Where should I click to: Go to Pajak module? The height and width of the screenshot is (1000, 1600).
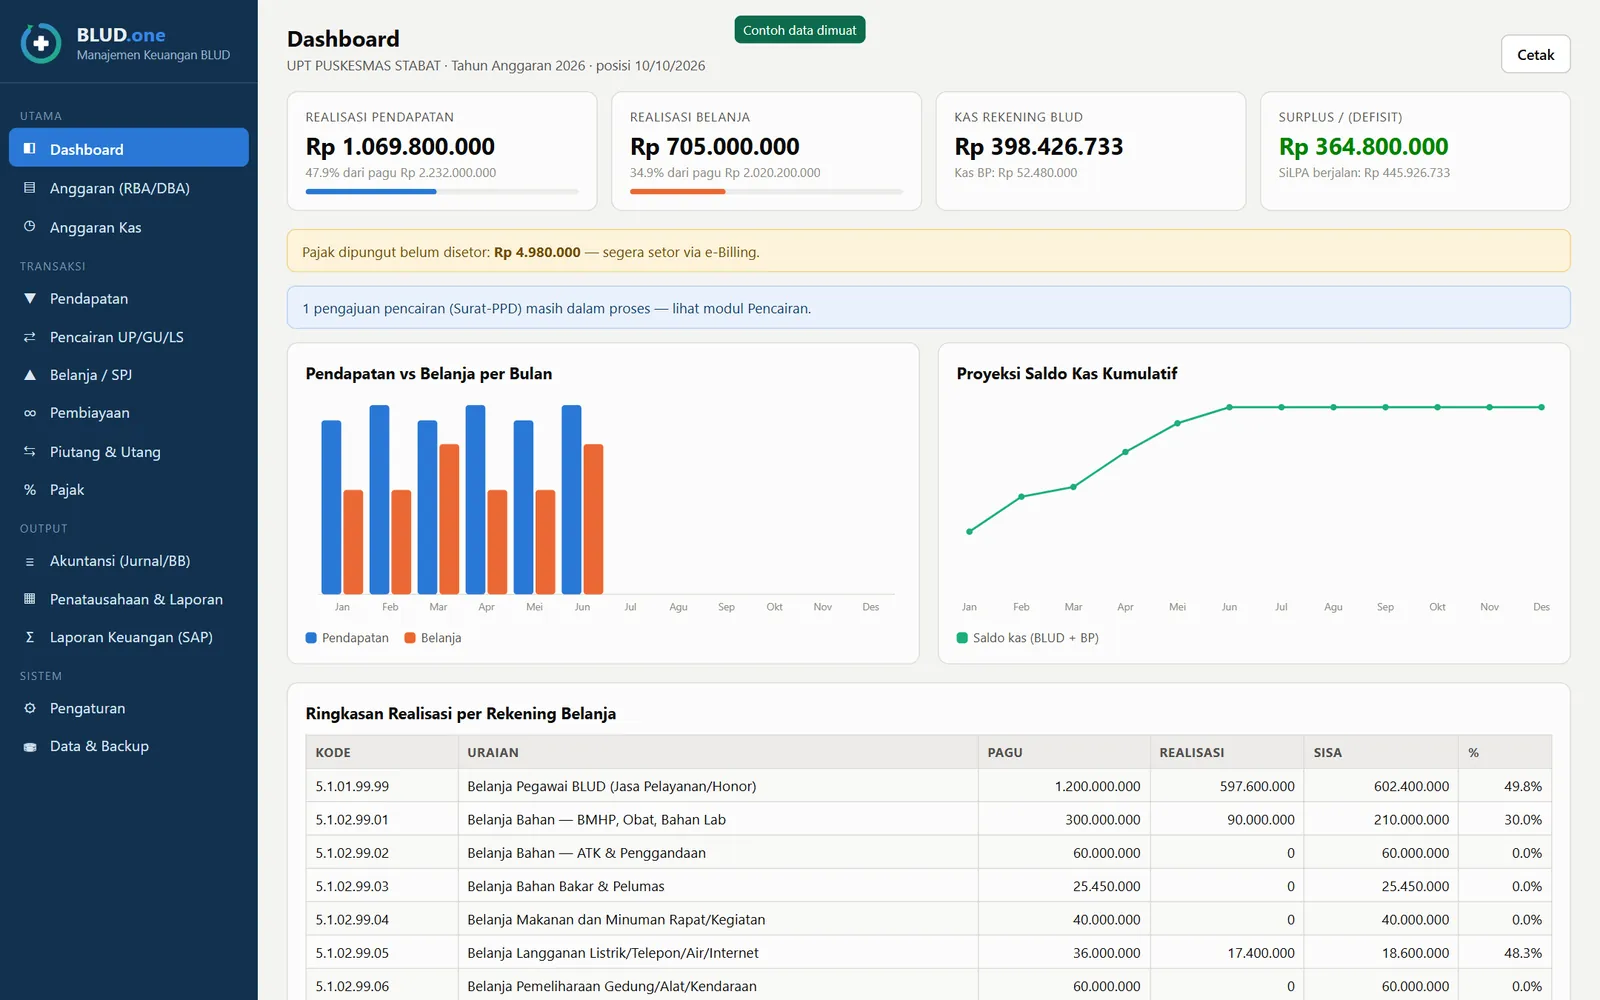coord(129,490)
